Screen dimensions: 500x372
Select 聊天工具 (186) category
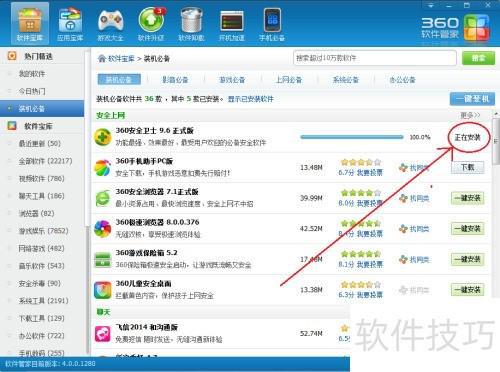[42, 196]
